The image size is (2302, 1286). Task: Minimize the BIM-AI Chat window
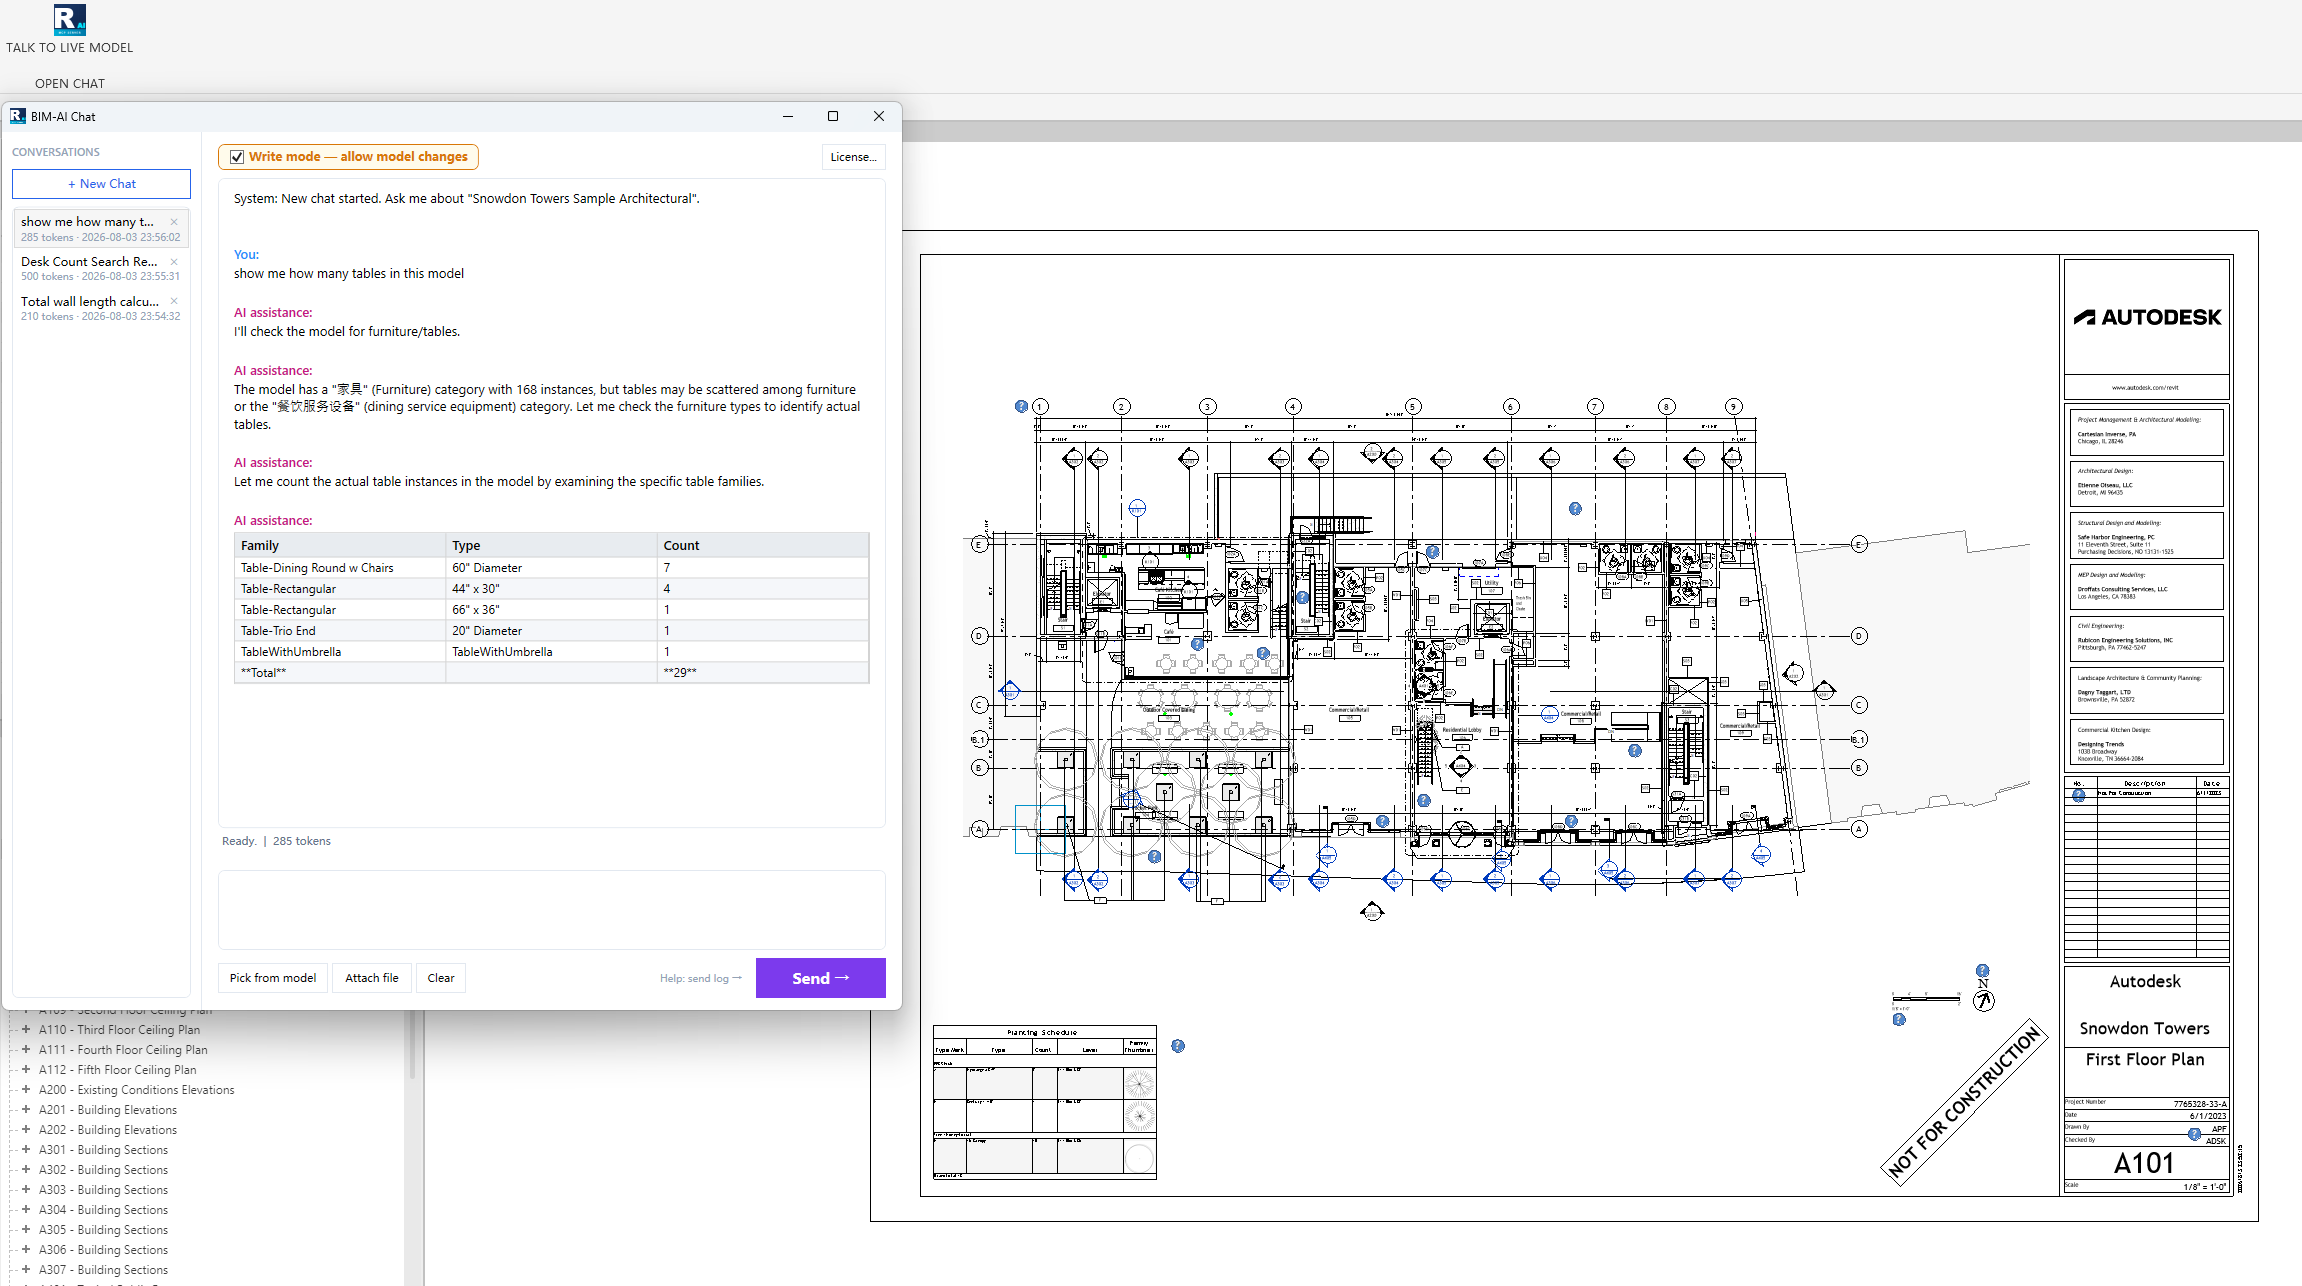tap(788, 116)
